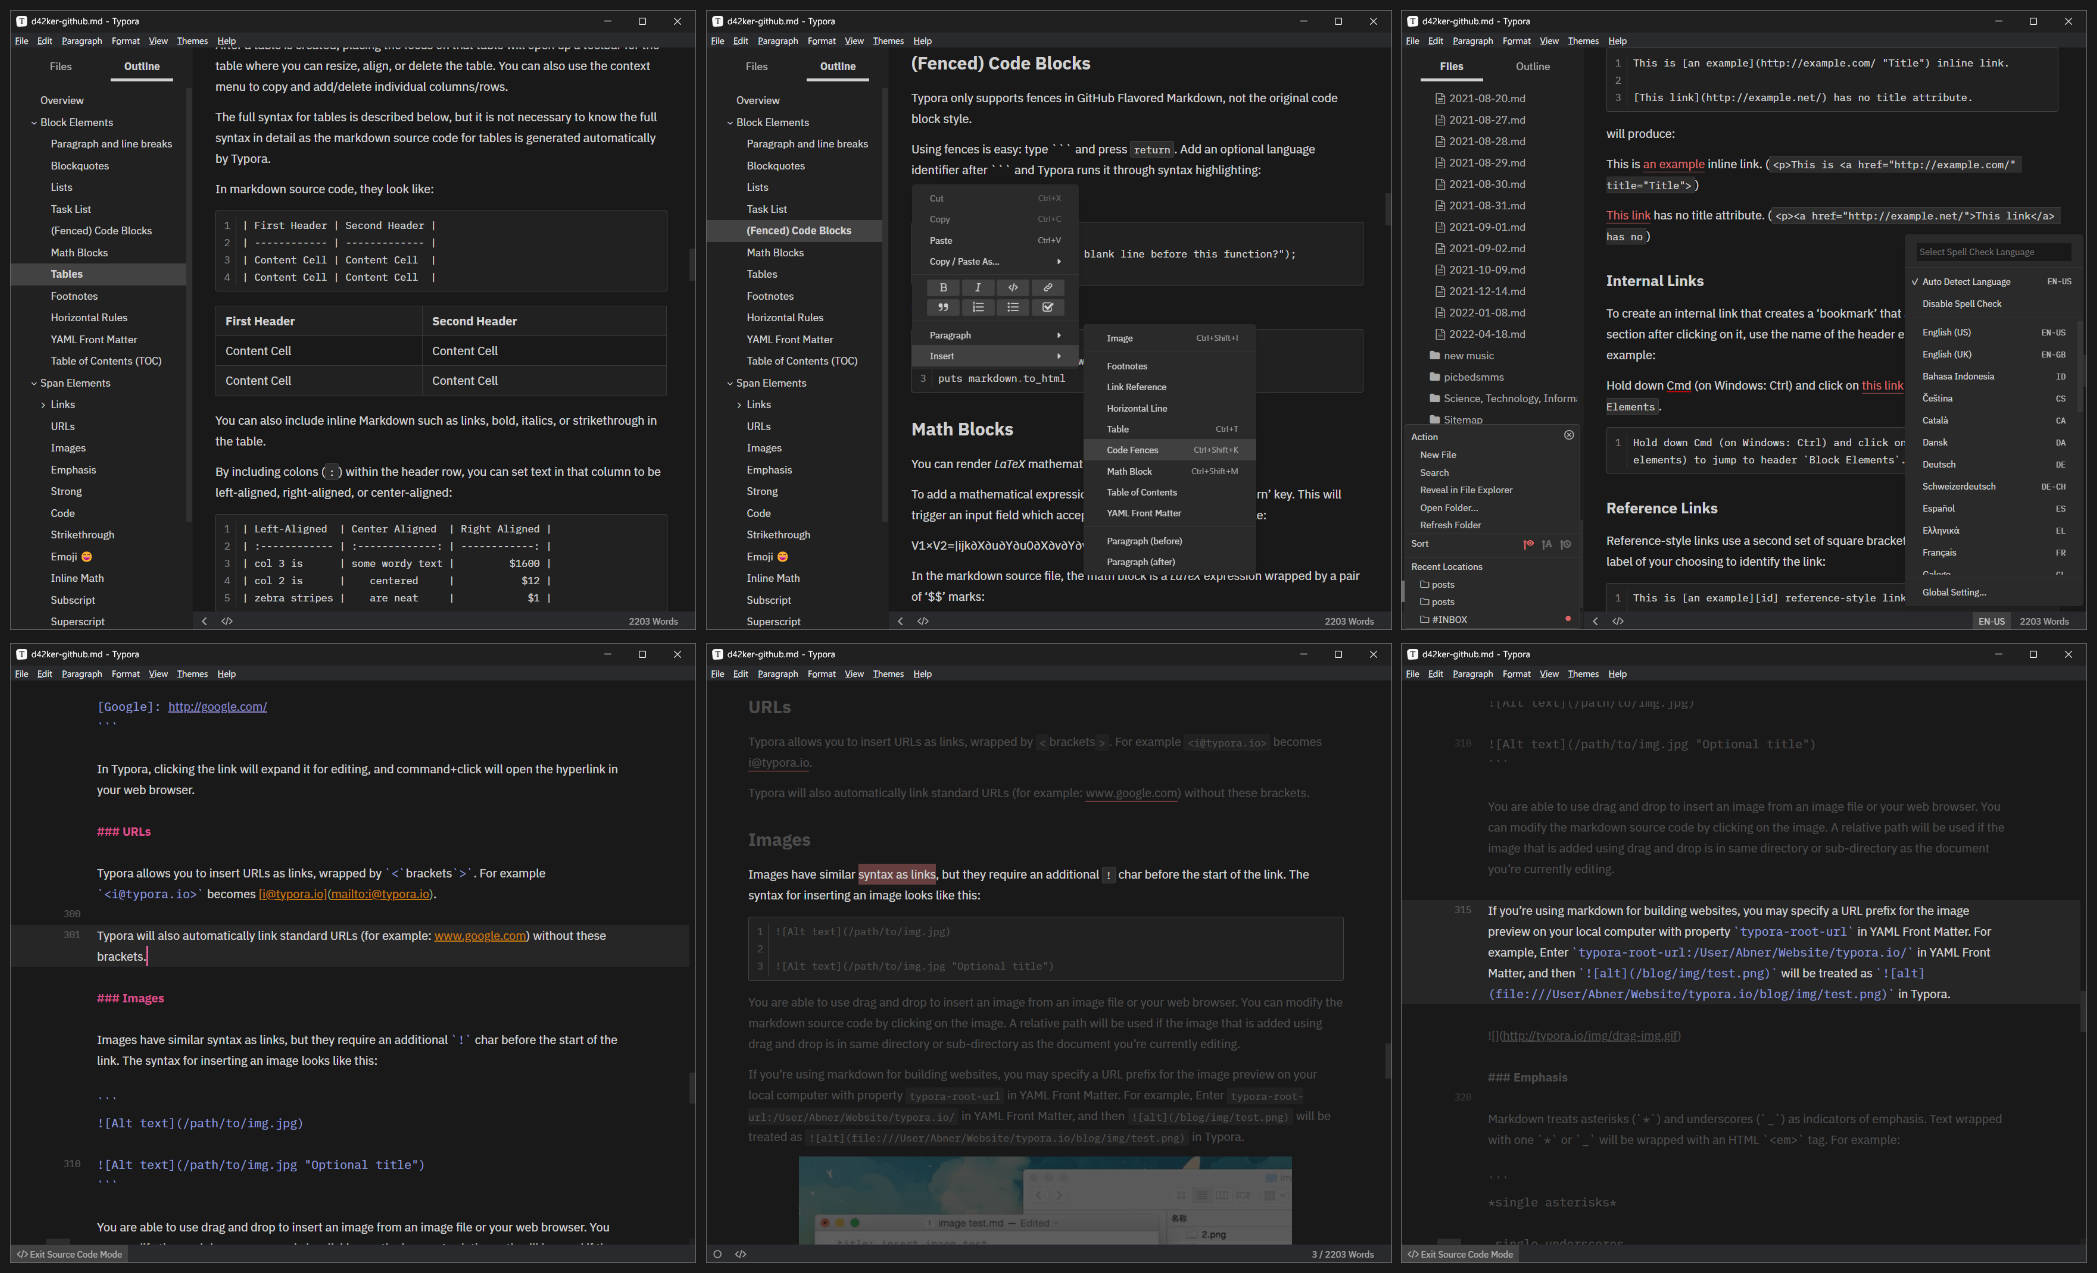The height and width of the screenshot is (1273, 2097).
Task: Click the blockquote icon in context menu
Action: pyautogui.click(x=943, y=307)
